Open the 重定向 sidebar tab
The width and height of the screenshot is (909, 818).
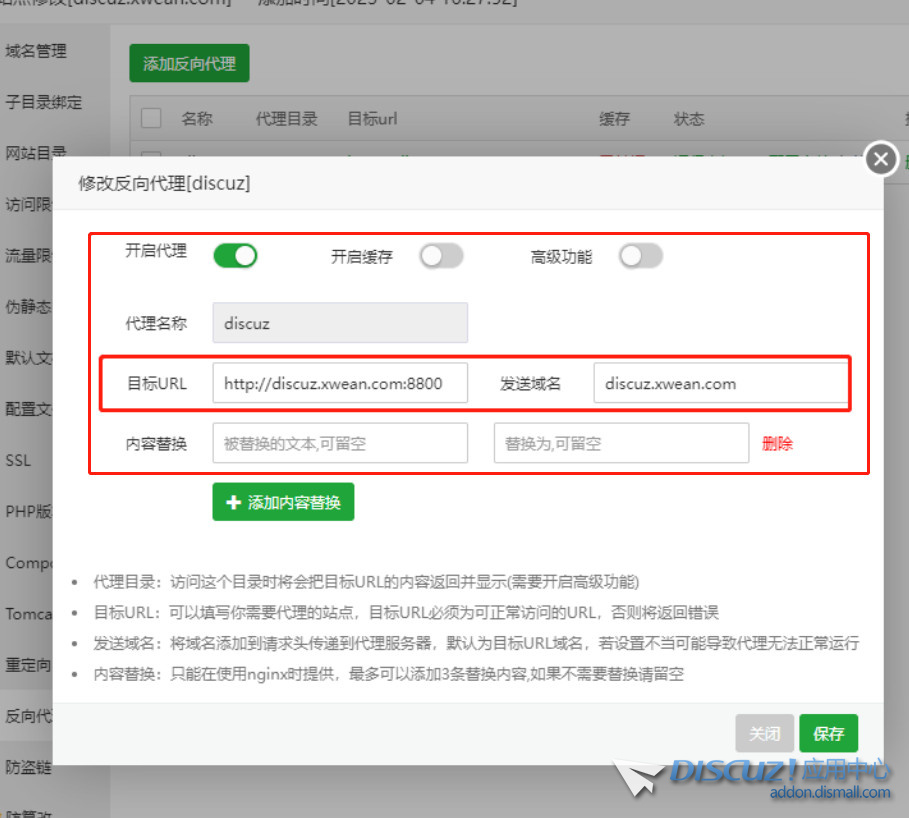pyautogui.click(x=28, y=664)
